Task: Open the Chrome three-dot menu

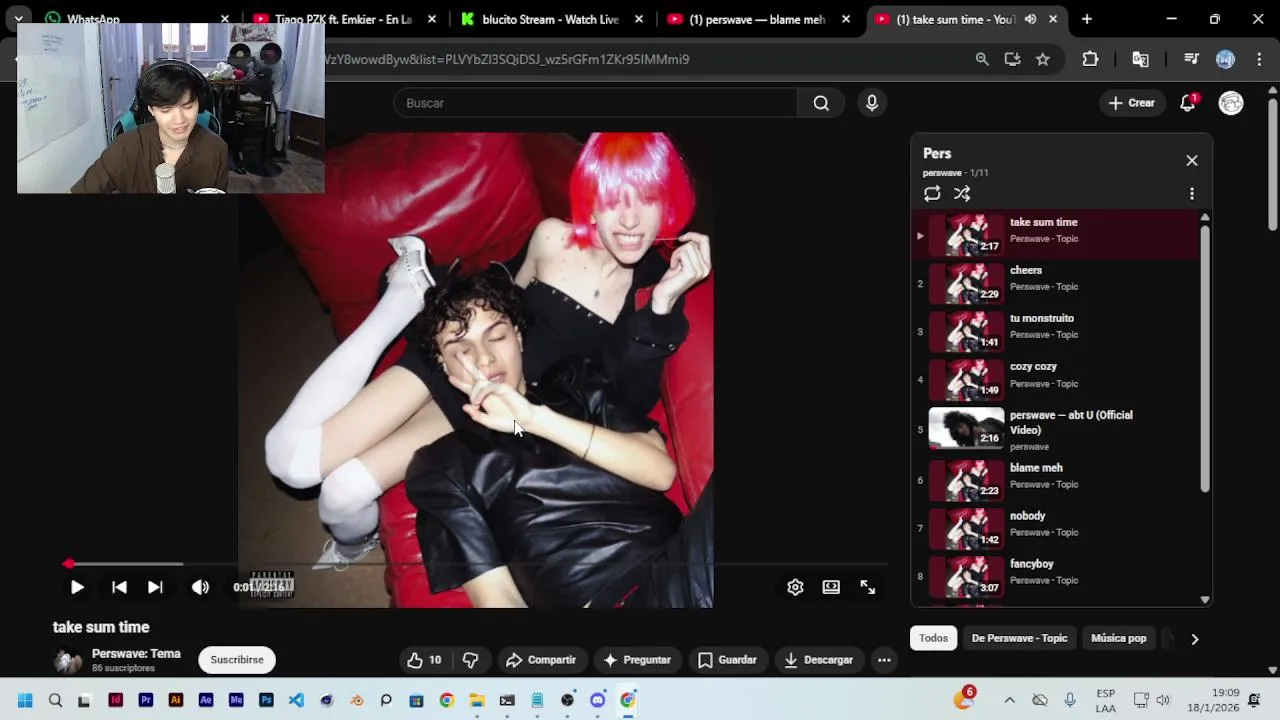Action: point(1257,59)
